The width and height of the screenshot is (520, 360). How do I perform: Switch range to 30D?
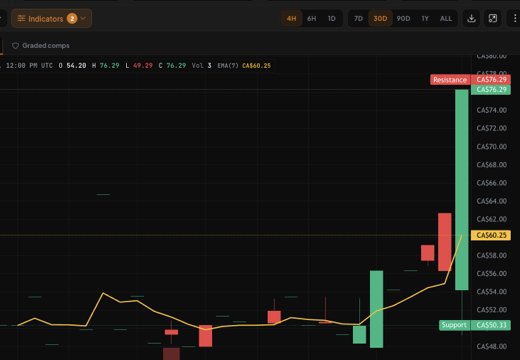pyautogui.click(x=380, y=18)
